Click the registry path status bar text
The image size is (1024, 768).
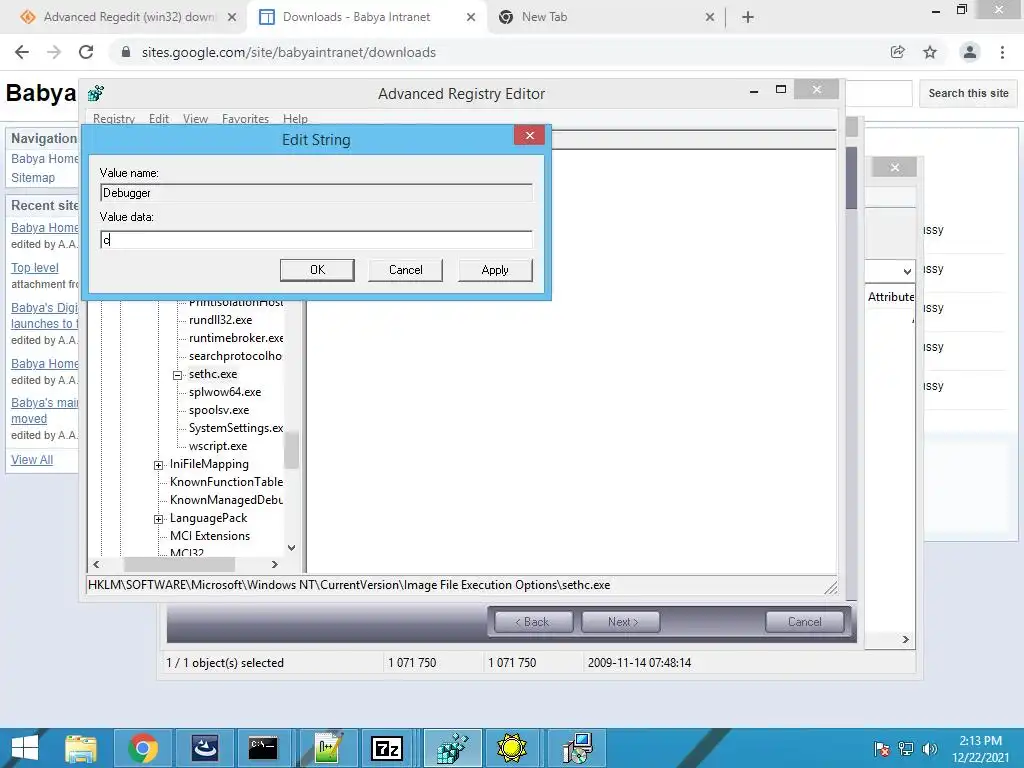[x=349, y=585]
